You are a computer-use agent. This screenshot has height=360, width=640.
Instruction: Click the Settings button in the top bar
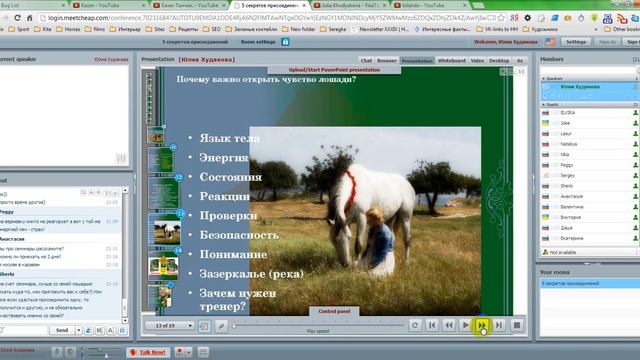pos(576,42)
